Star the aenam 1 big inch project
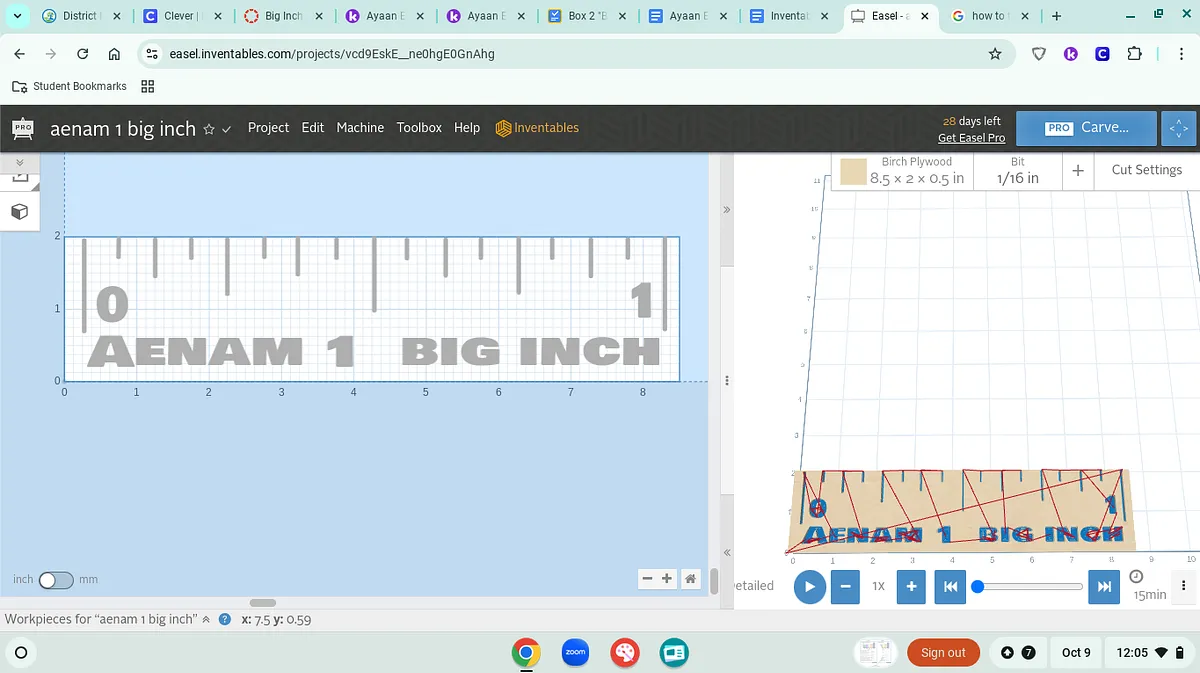 (209, 129)
